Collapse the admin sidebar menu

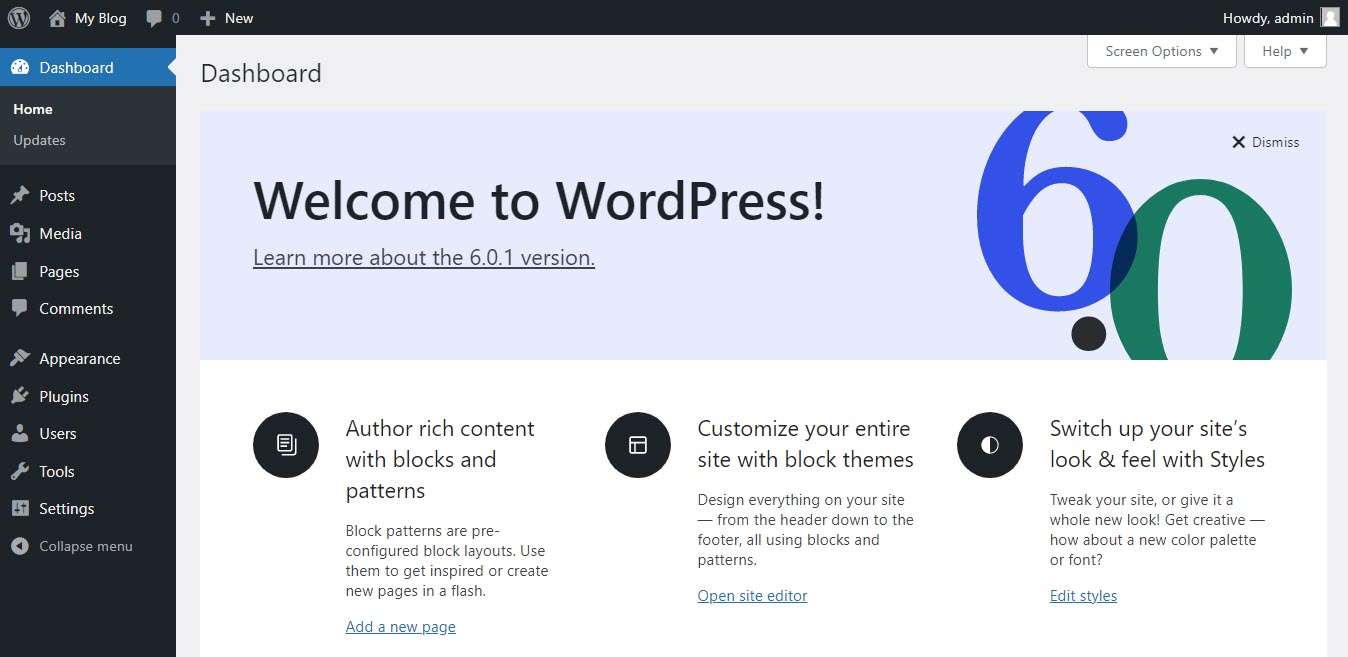88,546
